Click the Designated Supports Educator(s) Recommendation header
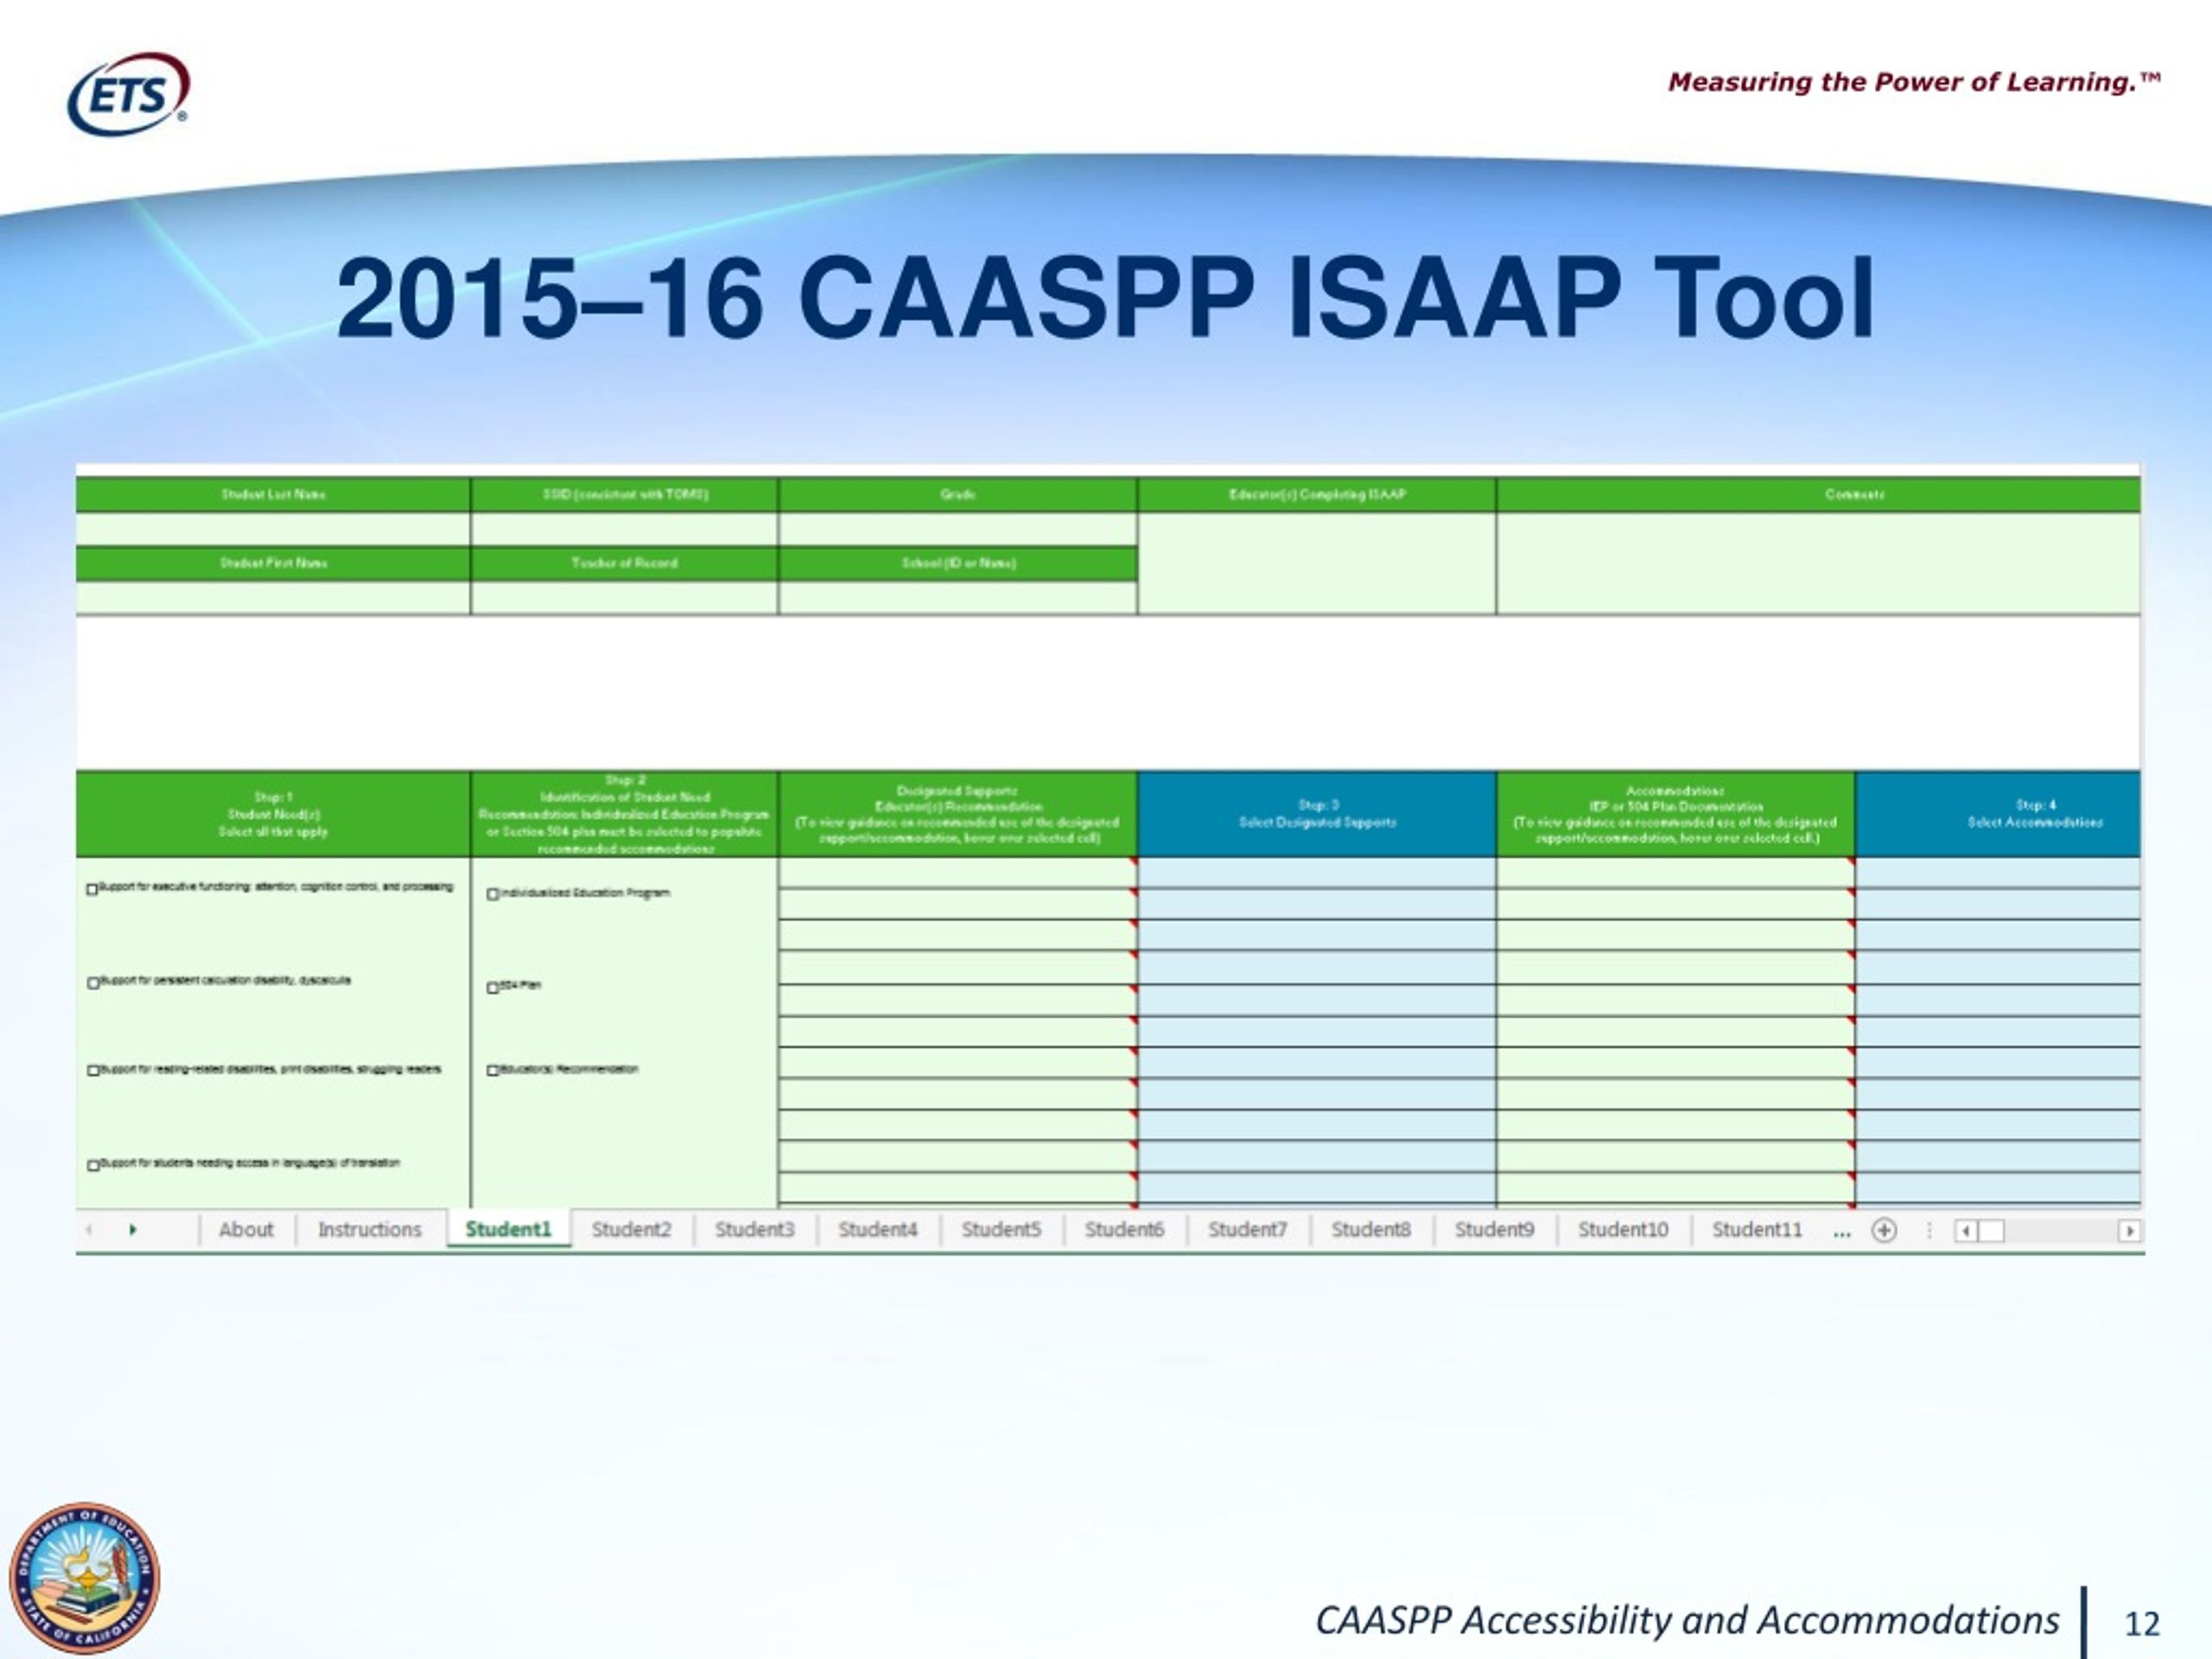The width and height of the screenshot is (2212, 1659). coord(958,814)
